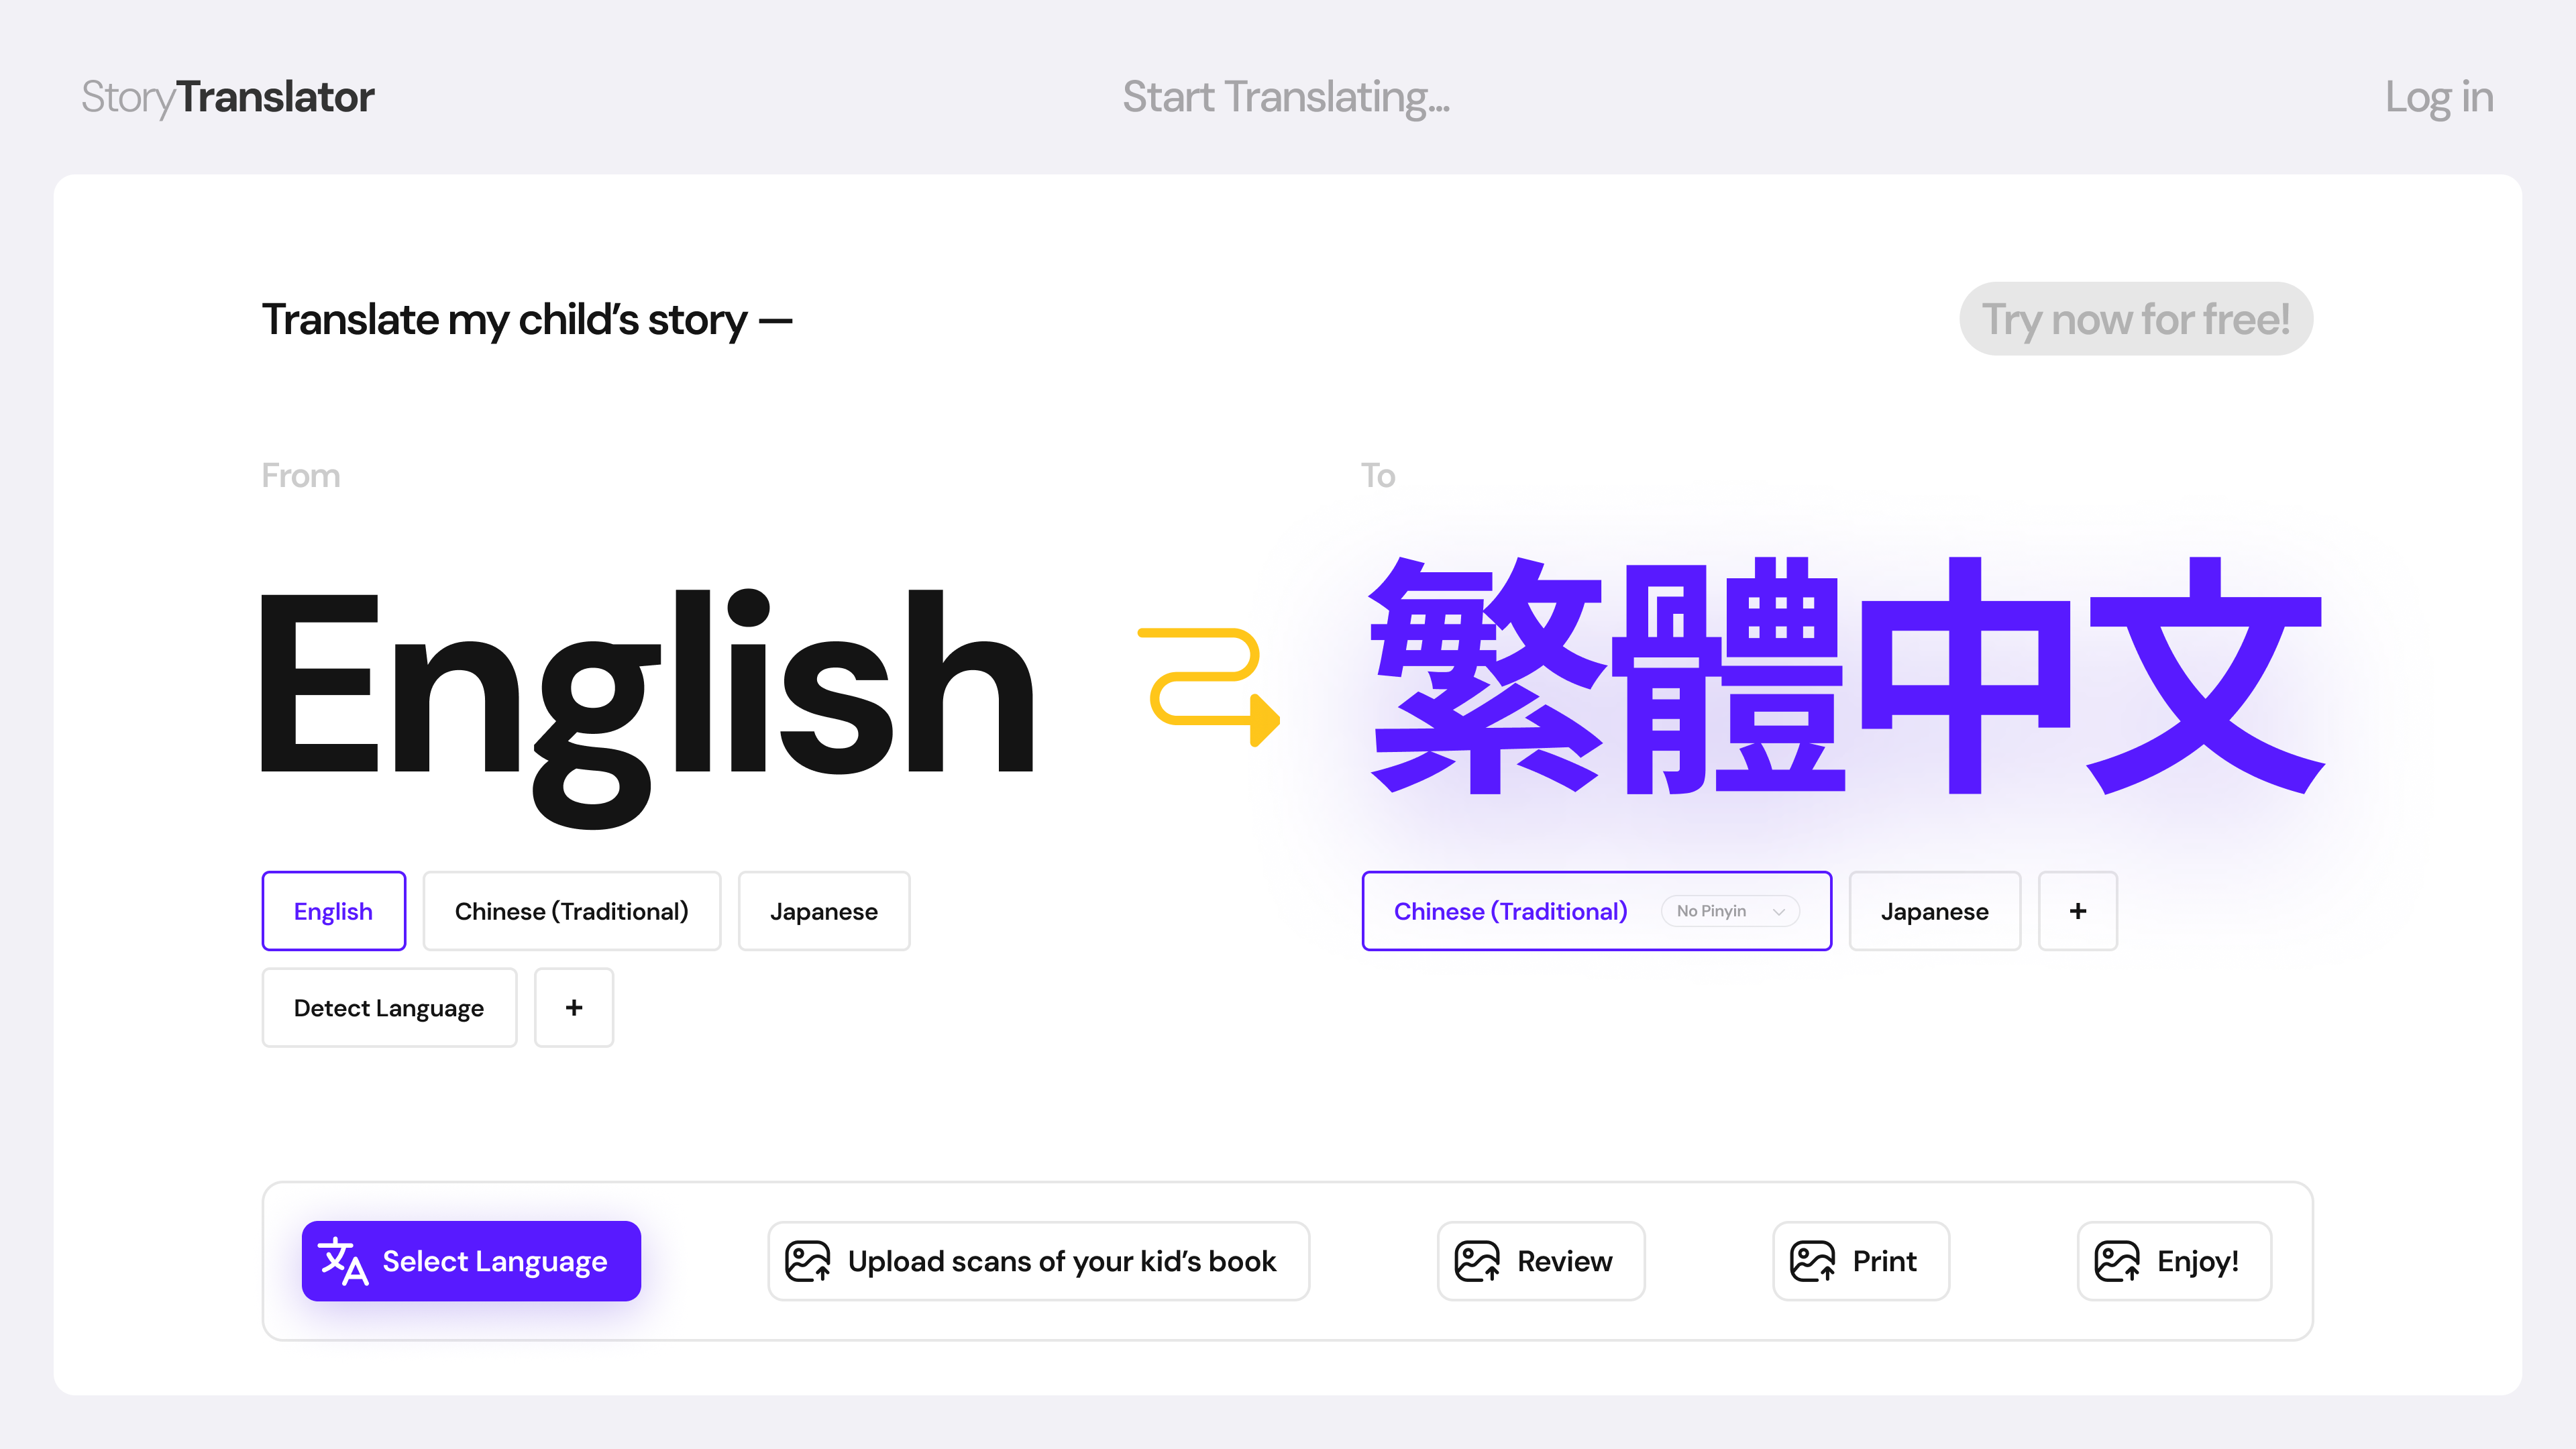Viewport: 2576px width, 1449px height.
Task: Choose Japanese as the target language
Action: click(1935, 911)
